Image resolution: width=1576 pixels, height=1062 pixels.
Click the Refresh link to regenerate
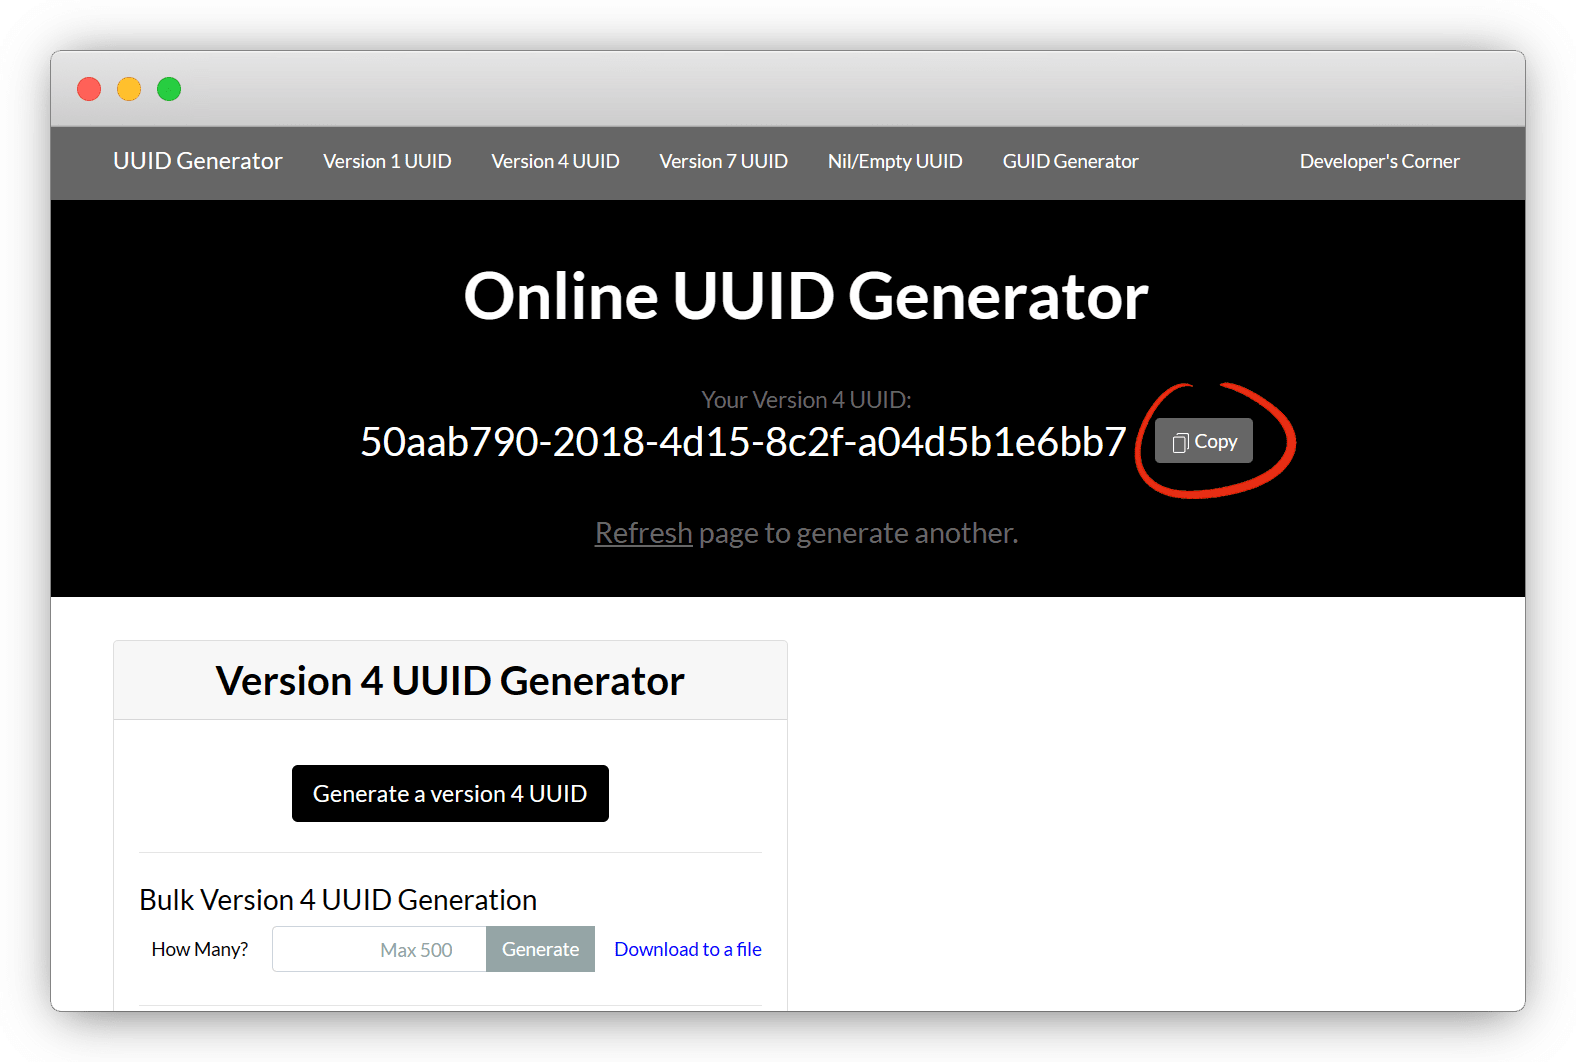pos(643,533)
